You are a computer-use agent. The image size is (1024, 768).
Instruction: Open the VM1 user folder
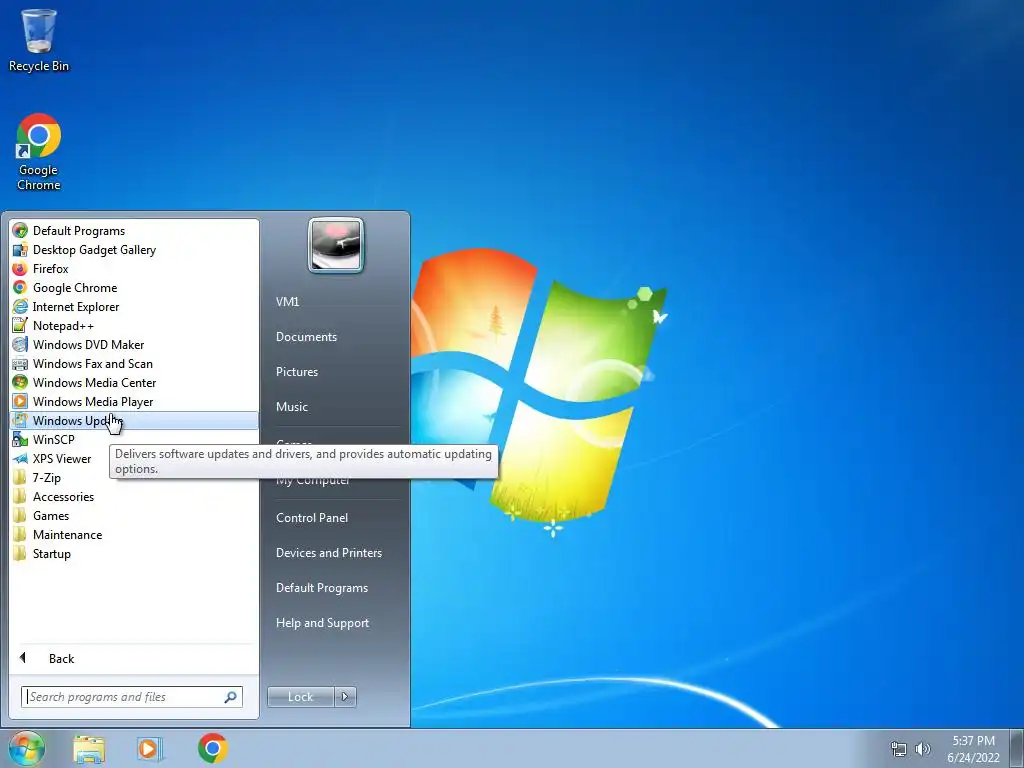(287, 302)
